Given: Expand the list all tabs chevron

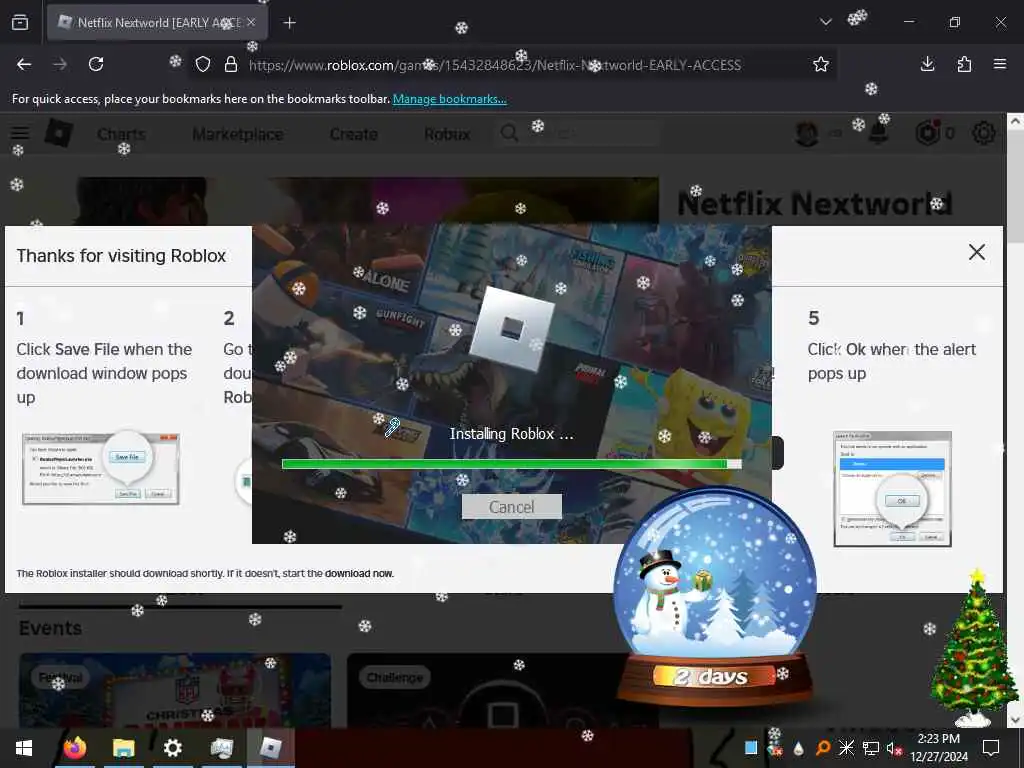Looking at the screenshot, I should [x=825, y=22].
